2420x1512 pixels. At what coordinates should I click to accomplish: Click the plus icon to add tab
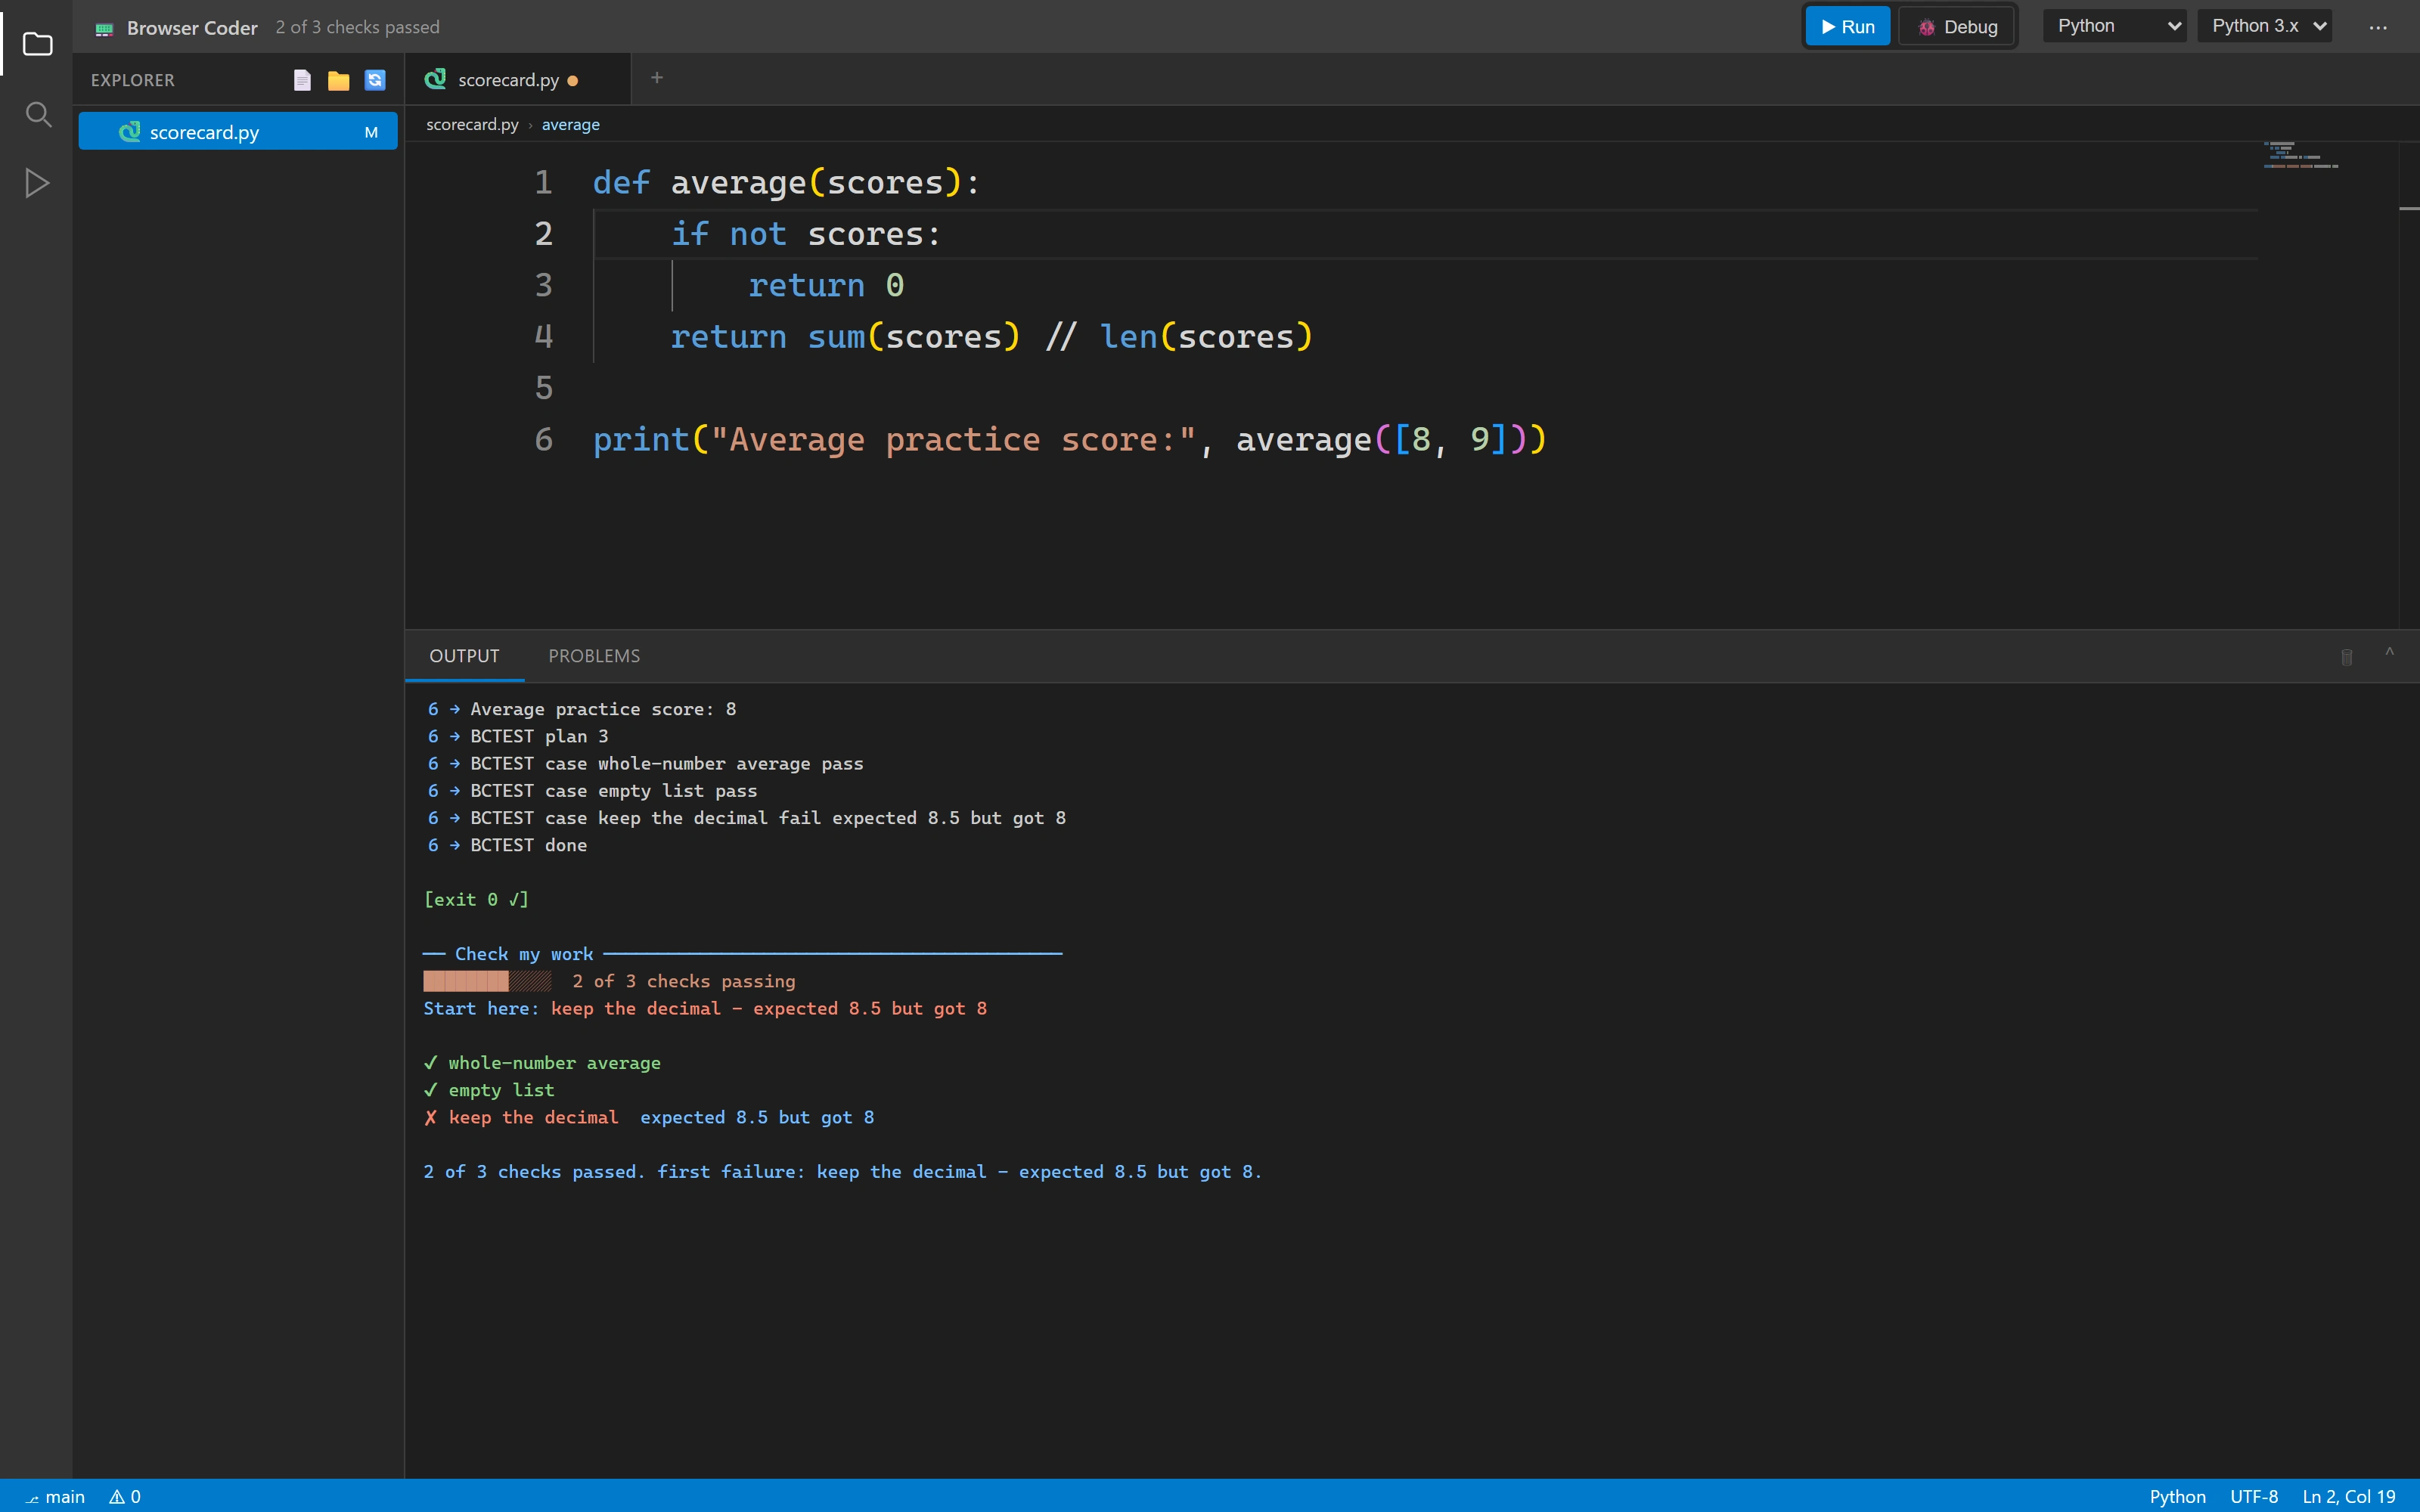656,78
